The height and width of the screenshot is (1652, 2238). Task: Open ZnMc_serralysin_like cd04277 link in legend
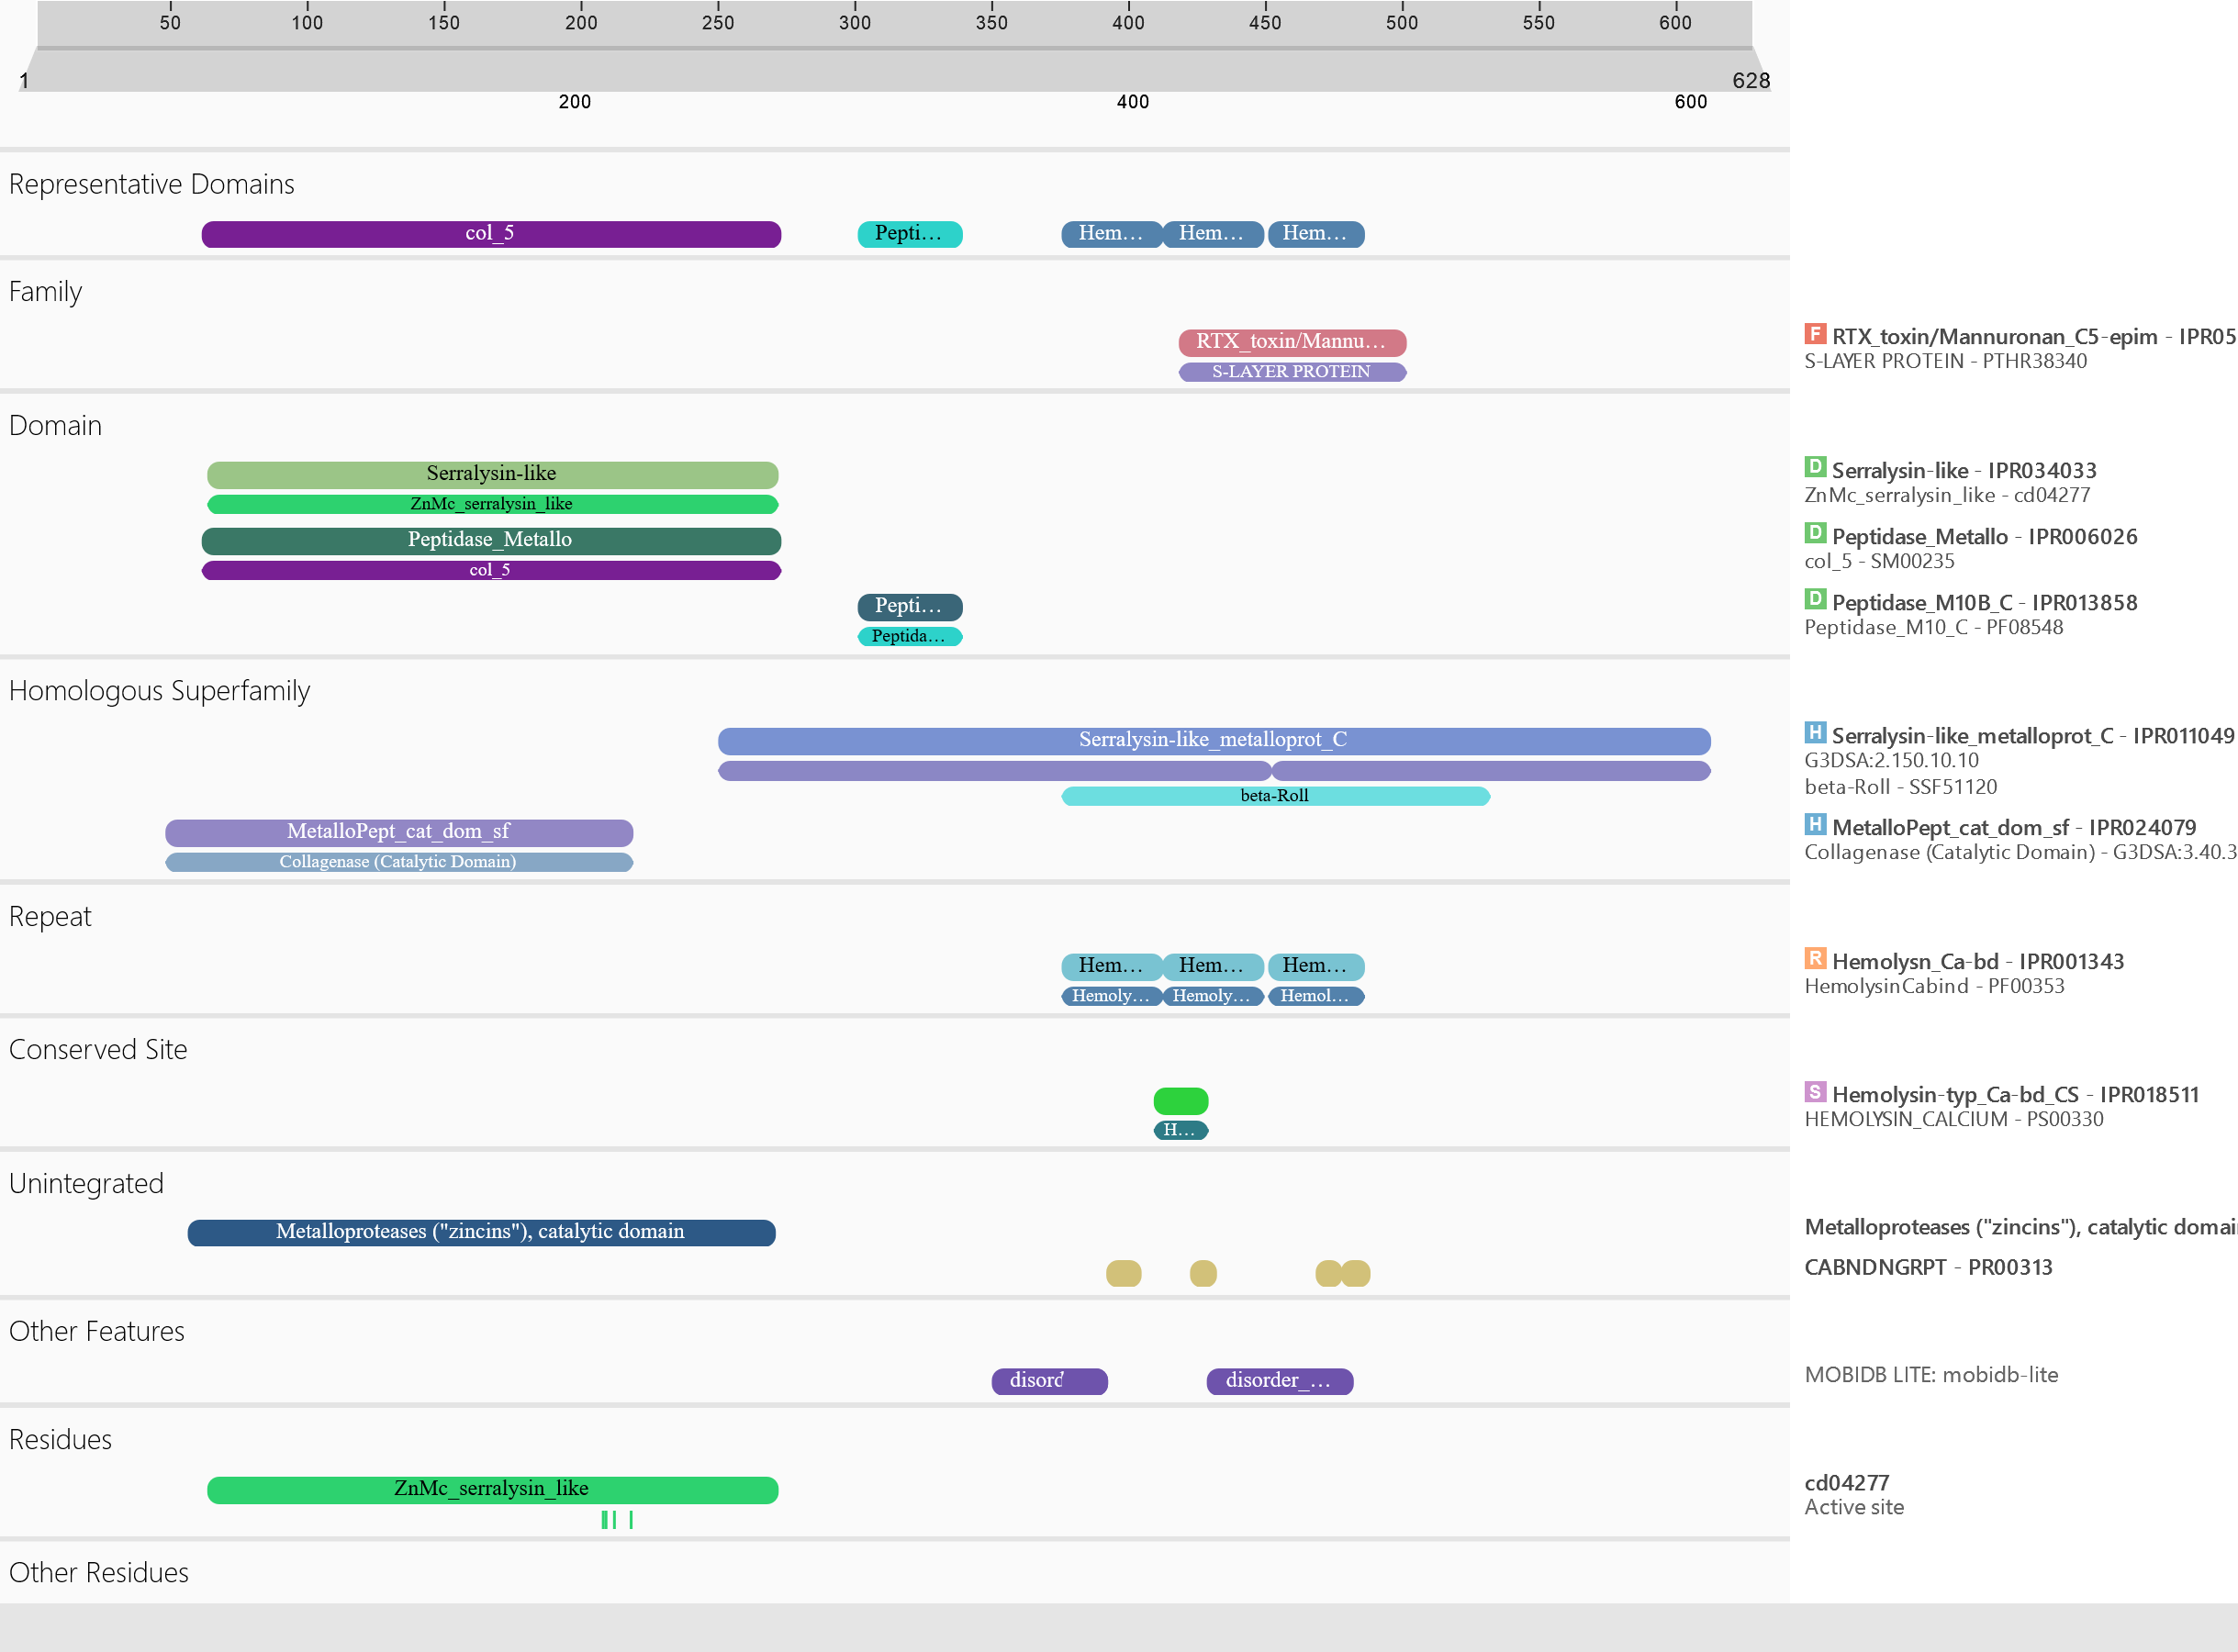[x=1947, y=496]
